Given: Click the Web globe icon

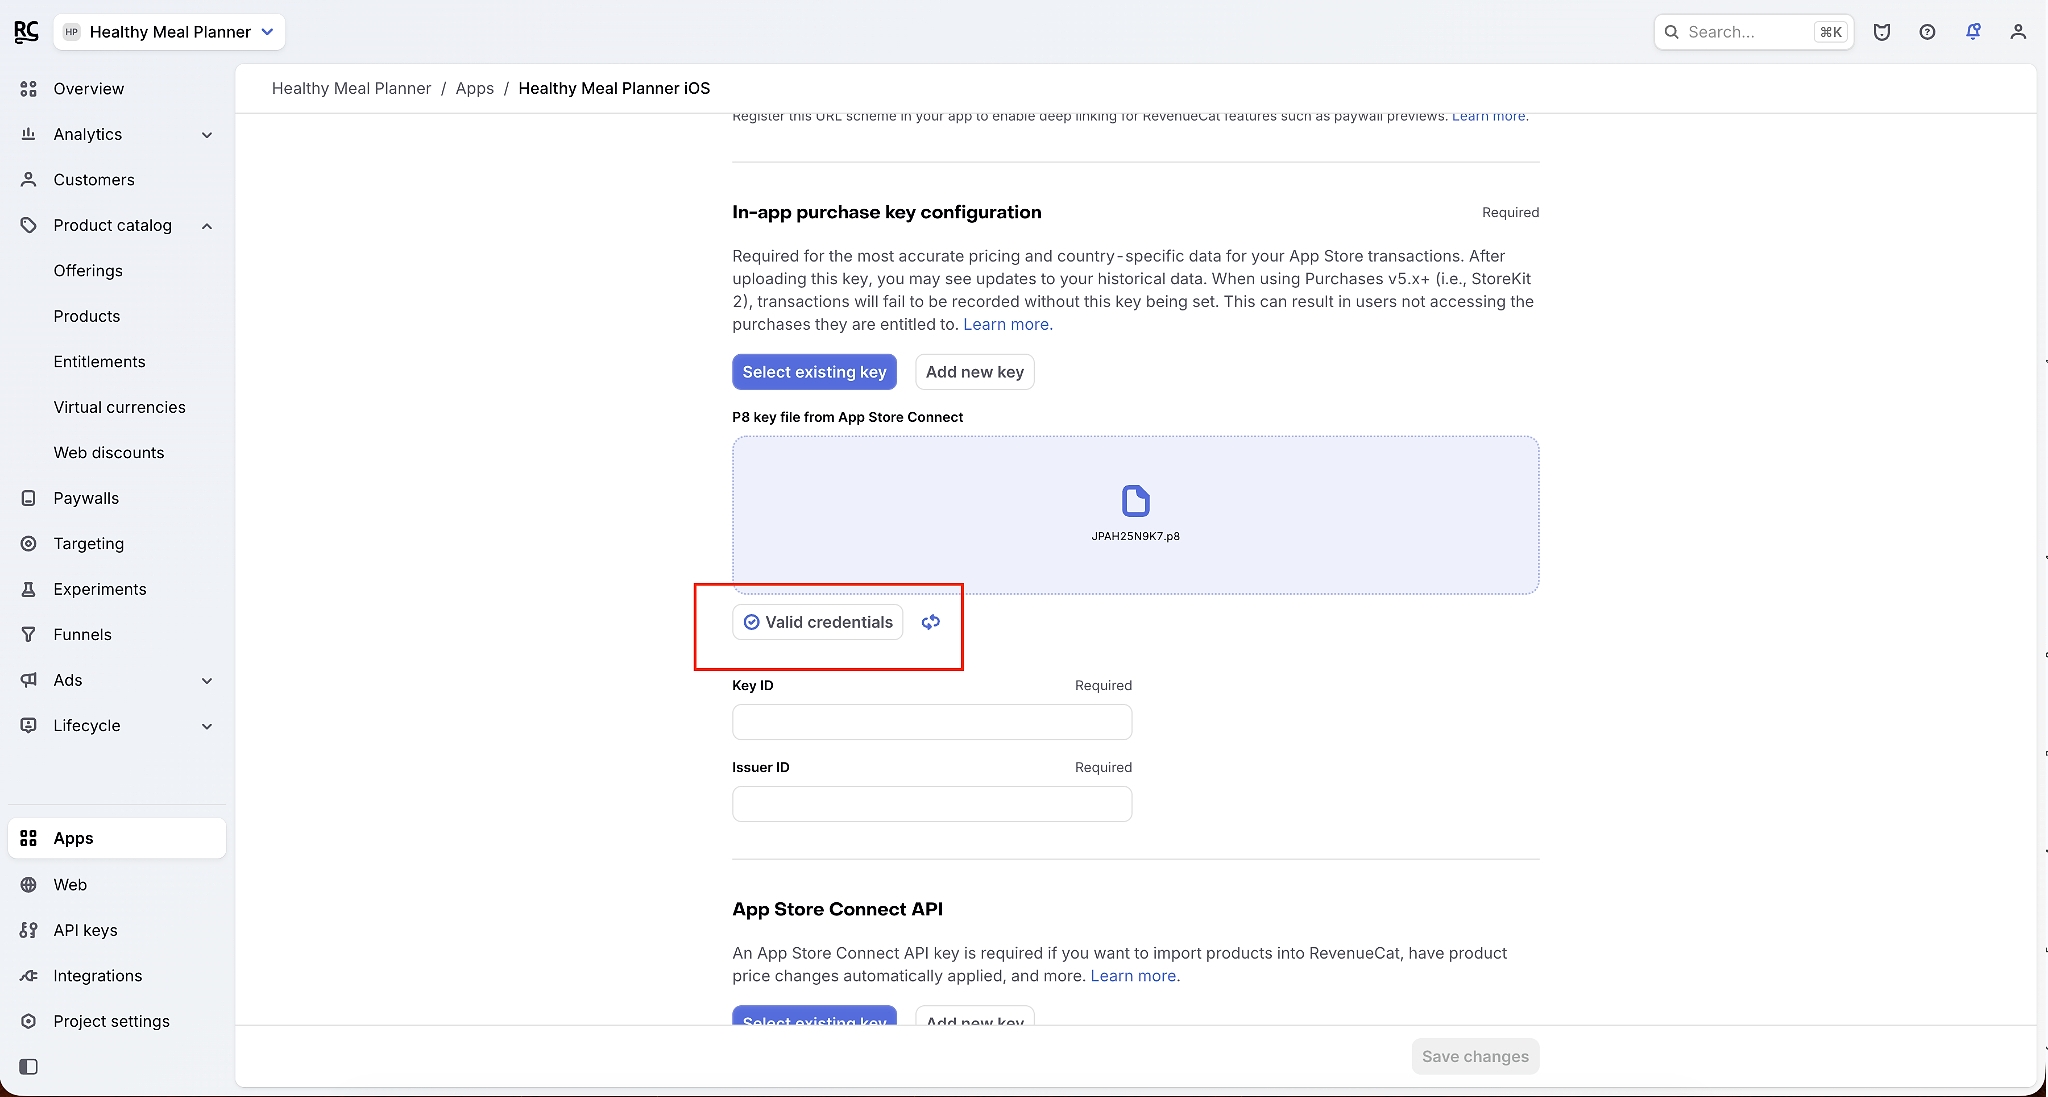Looking at the screenshot, I should [29, 885].
